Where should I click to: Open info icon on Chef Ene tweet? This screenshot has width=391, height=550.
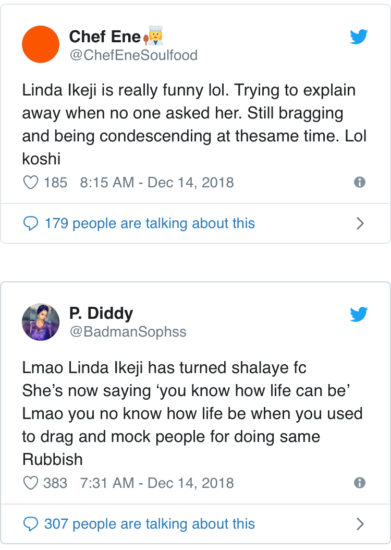[x=359, y=182]
